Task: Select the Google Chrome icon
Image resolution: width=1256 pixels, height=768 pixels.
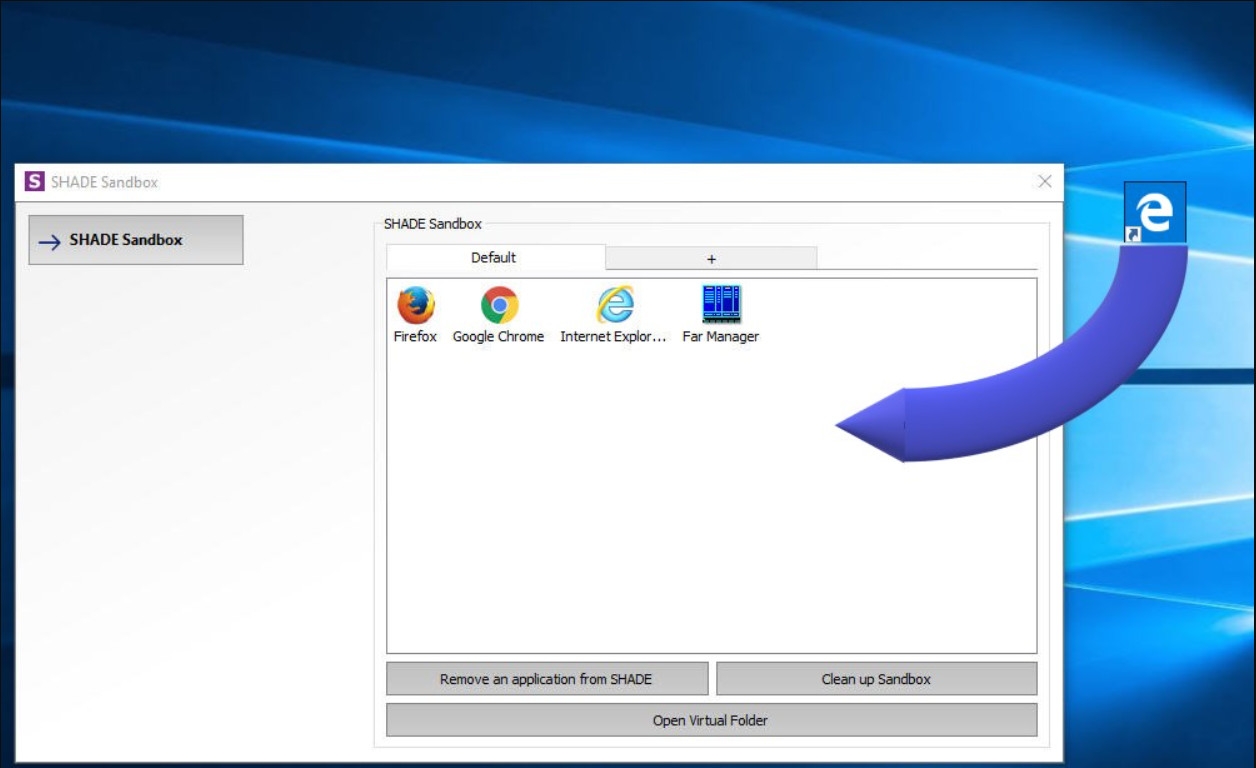Action: tap(499, 305)
